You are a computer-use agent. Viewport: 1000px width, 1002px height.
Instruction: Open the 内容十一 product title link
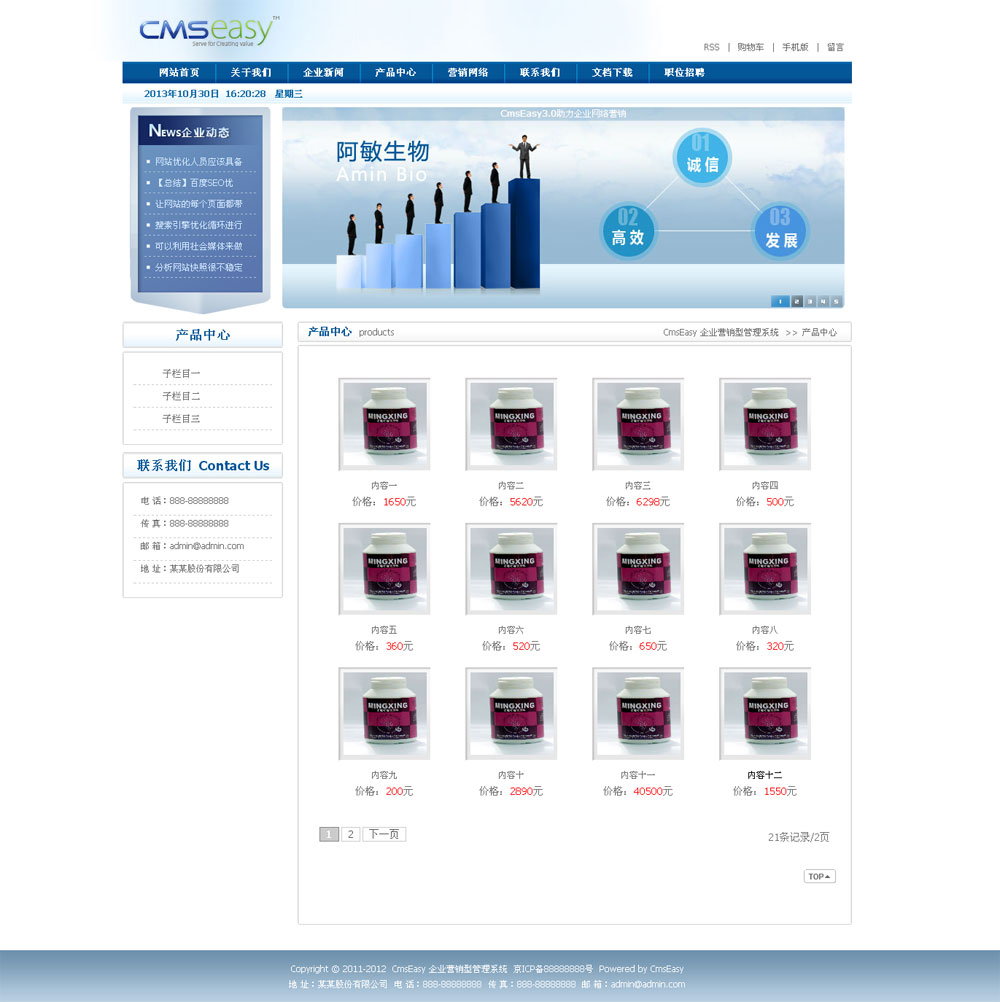(638, 775)
